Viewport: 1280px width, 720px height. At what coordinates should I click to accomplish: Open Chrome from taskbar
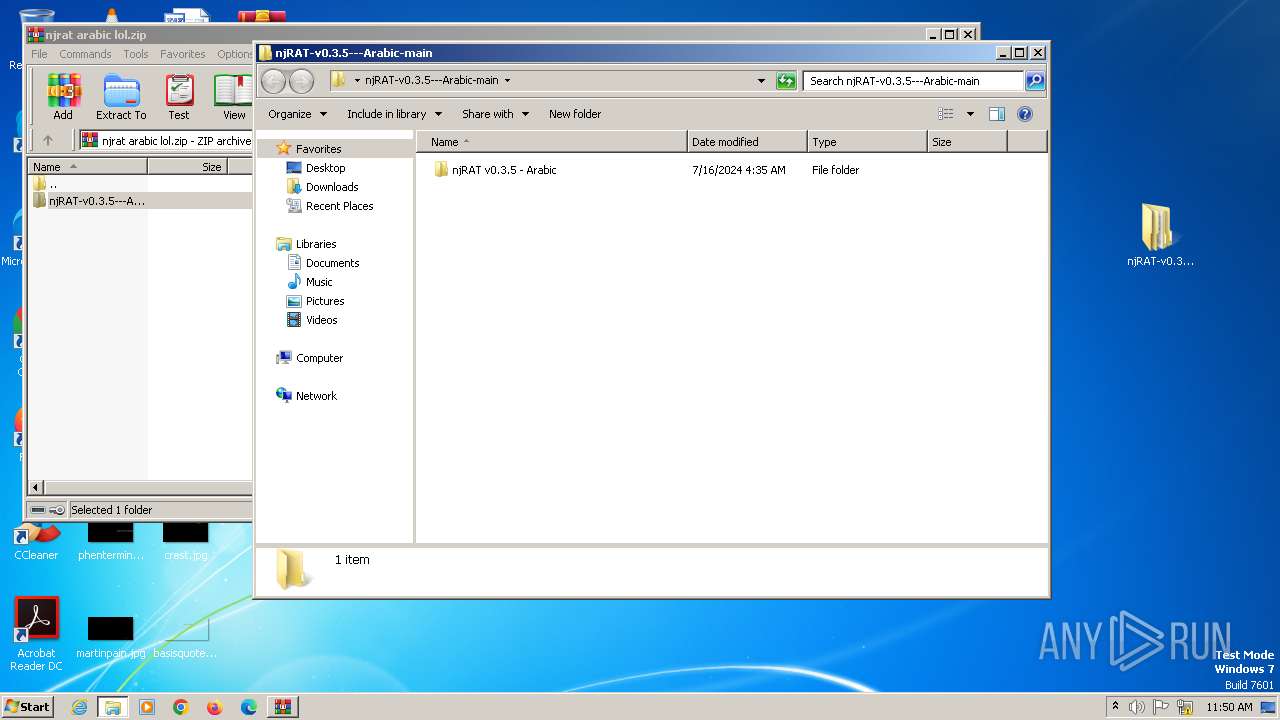point(181,707)
